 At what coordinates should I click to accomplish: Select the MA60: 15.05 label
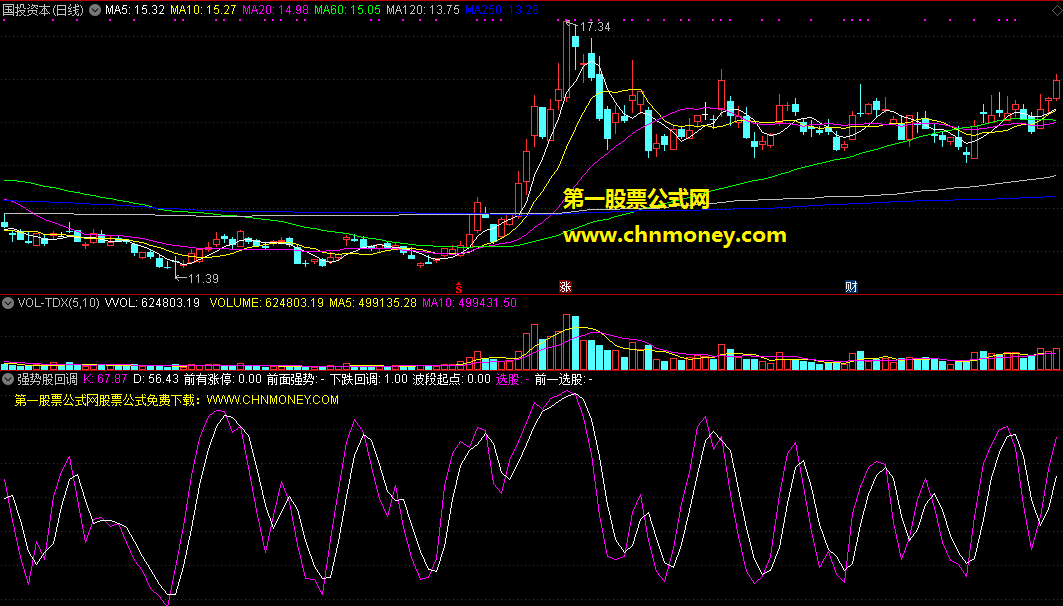pos(347,10)
